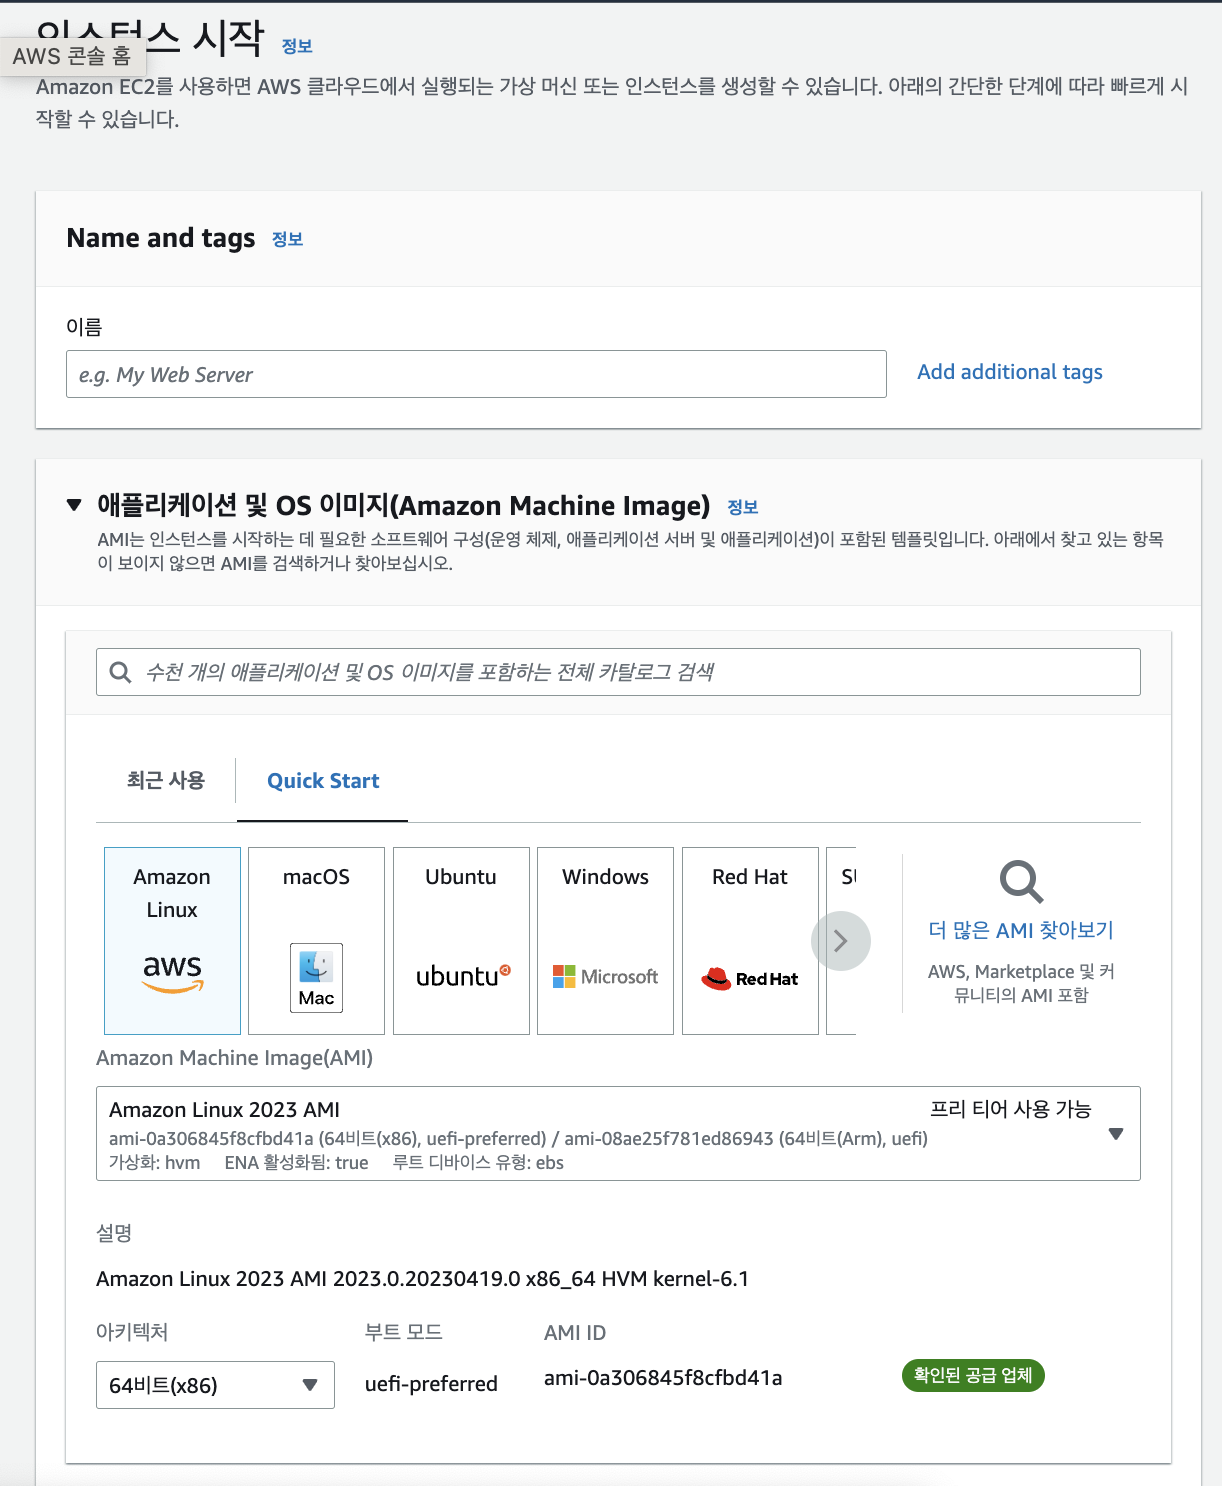The height and width of the screenshot is (1486, 1222).
Task: Click the ubuntu logo
Action: (463, 976)
